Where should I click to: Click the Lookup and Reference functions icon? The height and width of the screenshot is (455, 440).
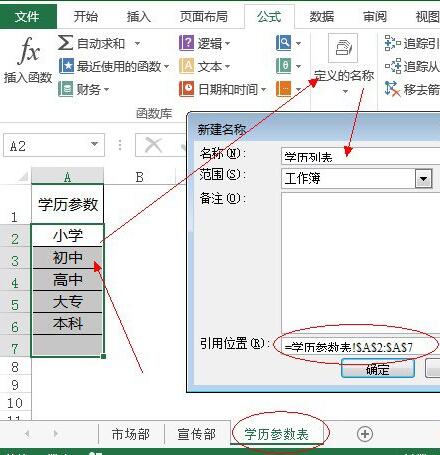pos(283,43)
